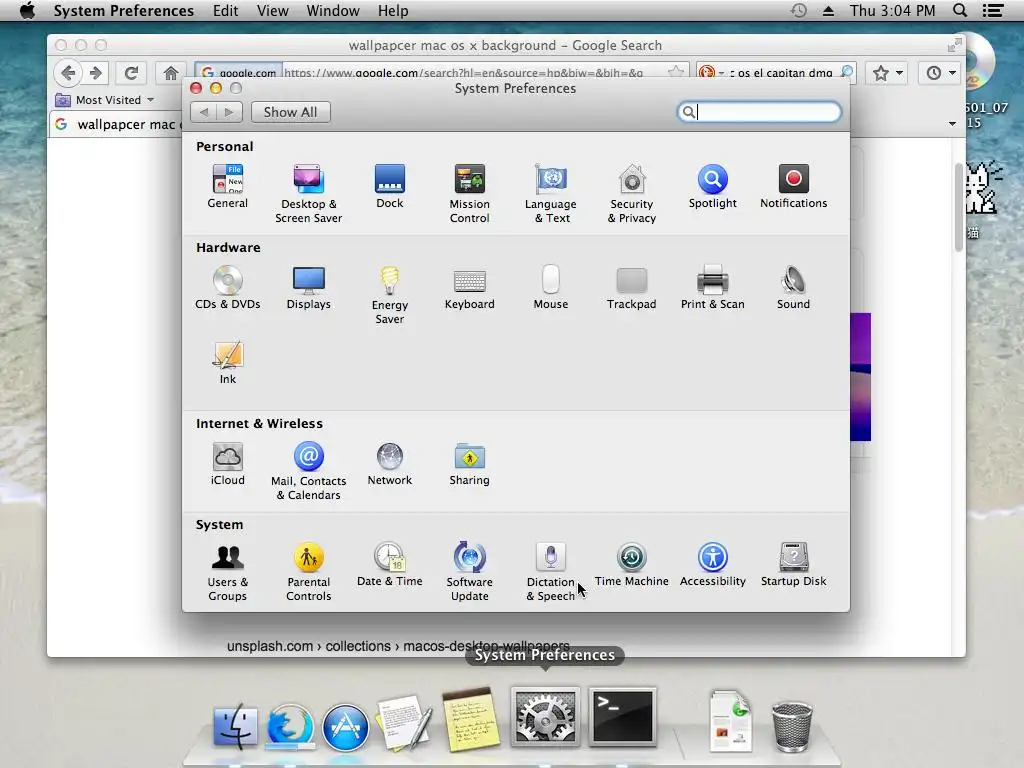This screenshot has height=768, width=1024.
Task: Open the Sharing preferences pane
Action: point(470,464)
